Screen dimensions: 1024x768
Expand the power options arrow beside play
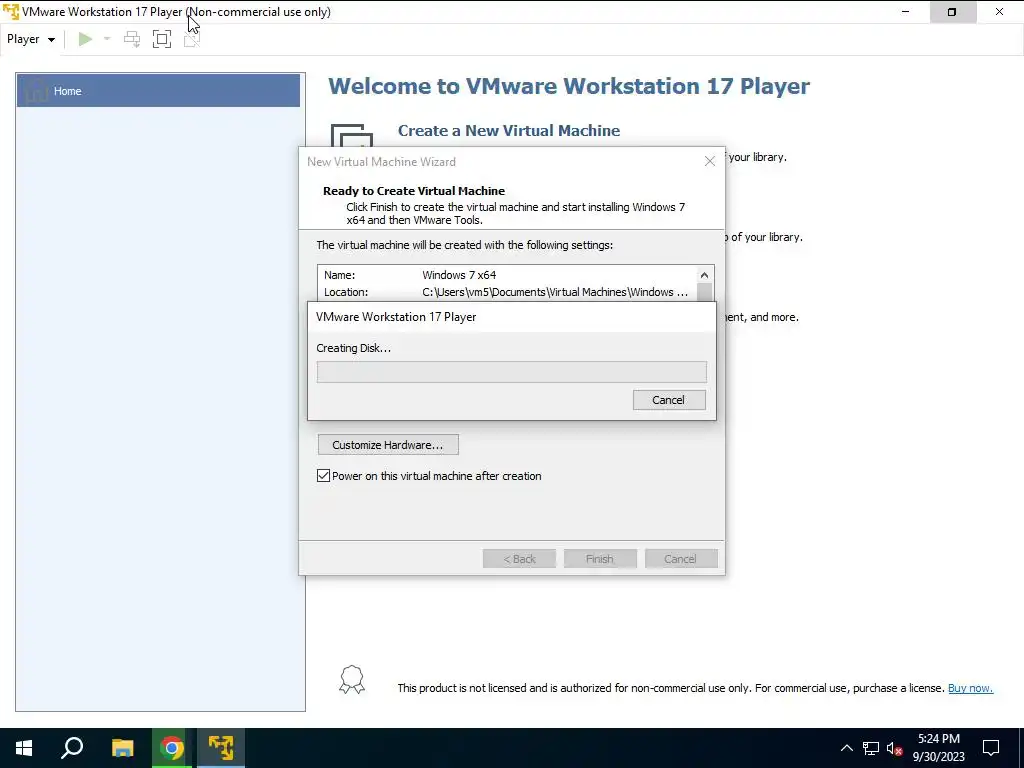pyautogui.click(x=107, y=39)
